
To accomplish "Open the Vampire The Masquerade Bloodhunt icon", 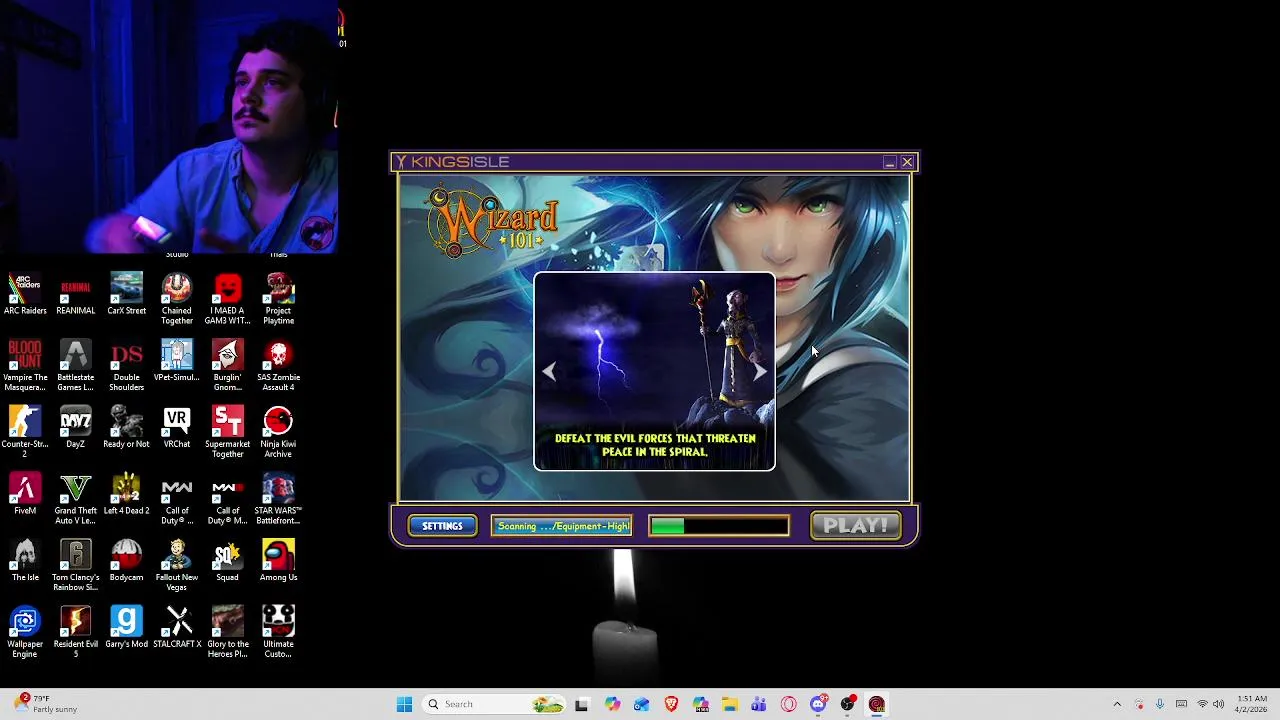I will (25, 366).
